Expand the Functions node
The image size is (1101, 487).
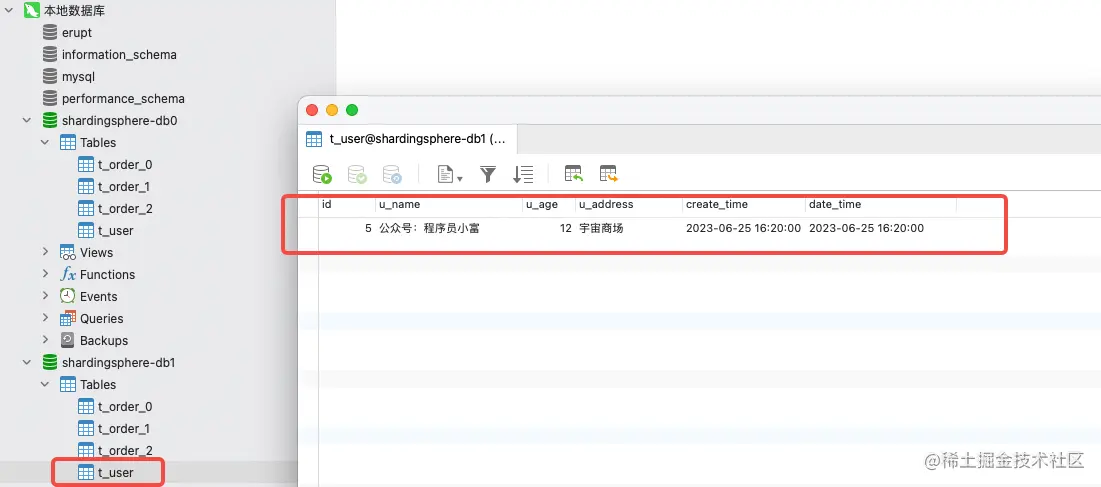click(45, 274)
